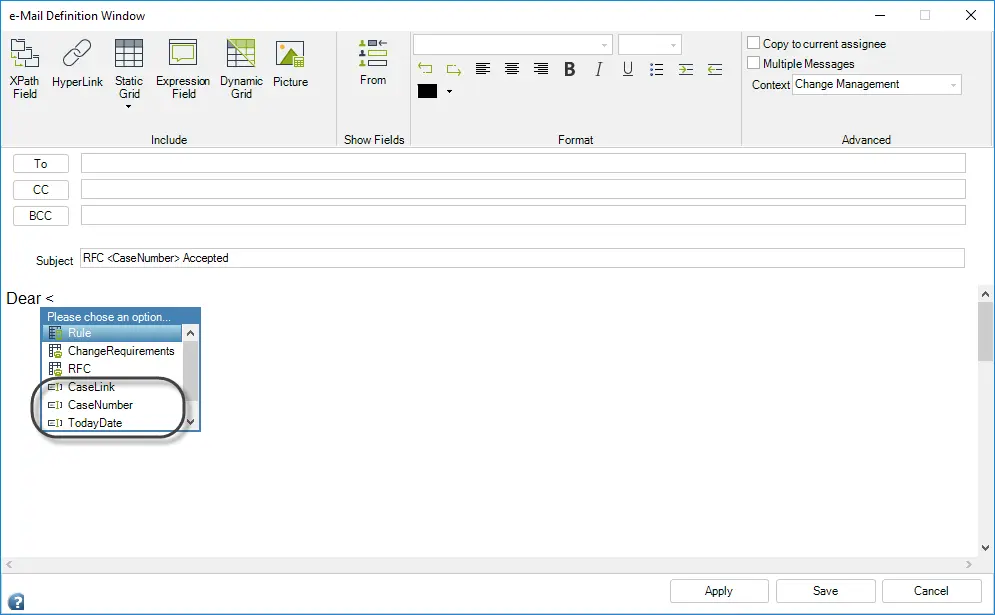This screenshot has width=995, height=615.
Task: Insert a bulleted list
Action: pos(657,69)
